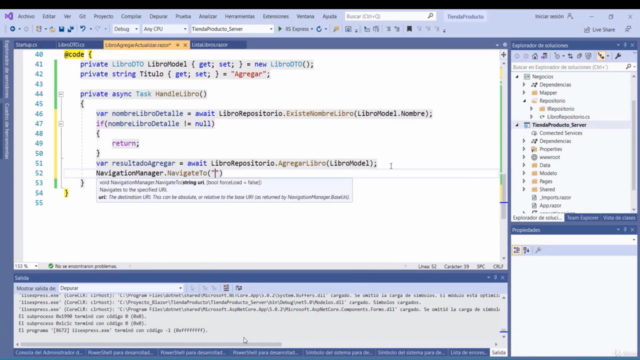
Task: Expand the wwwroot folder
Action: [524, 157]
